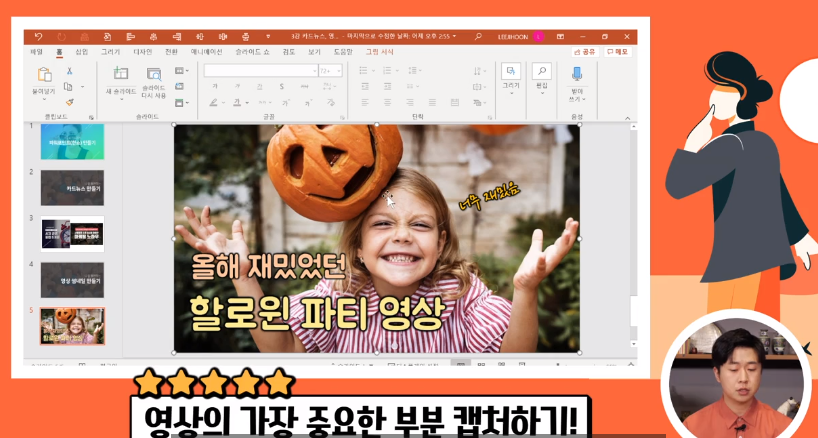Screen dimensions: 818x438
Task: Open the font size 72+ dropdown
Action: [x=338, y=71]
